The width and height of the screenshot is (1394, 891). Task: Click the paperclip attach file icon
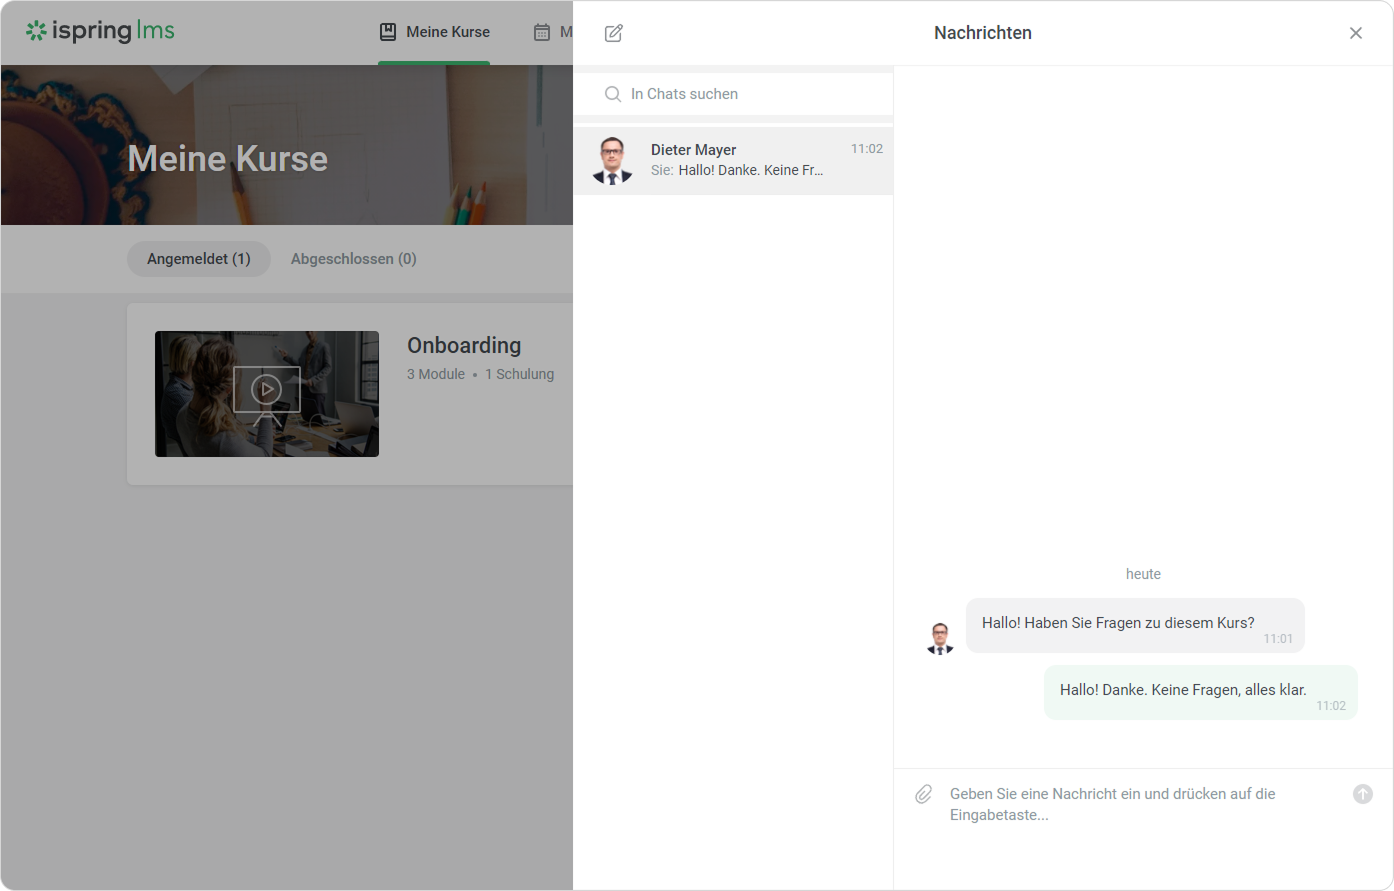[923, 794]
